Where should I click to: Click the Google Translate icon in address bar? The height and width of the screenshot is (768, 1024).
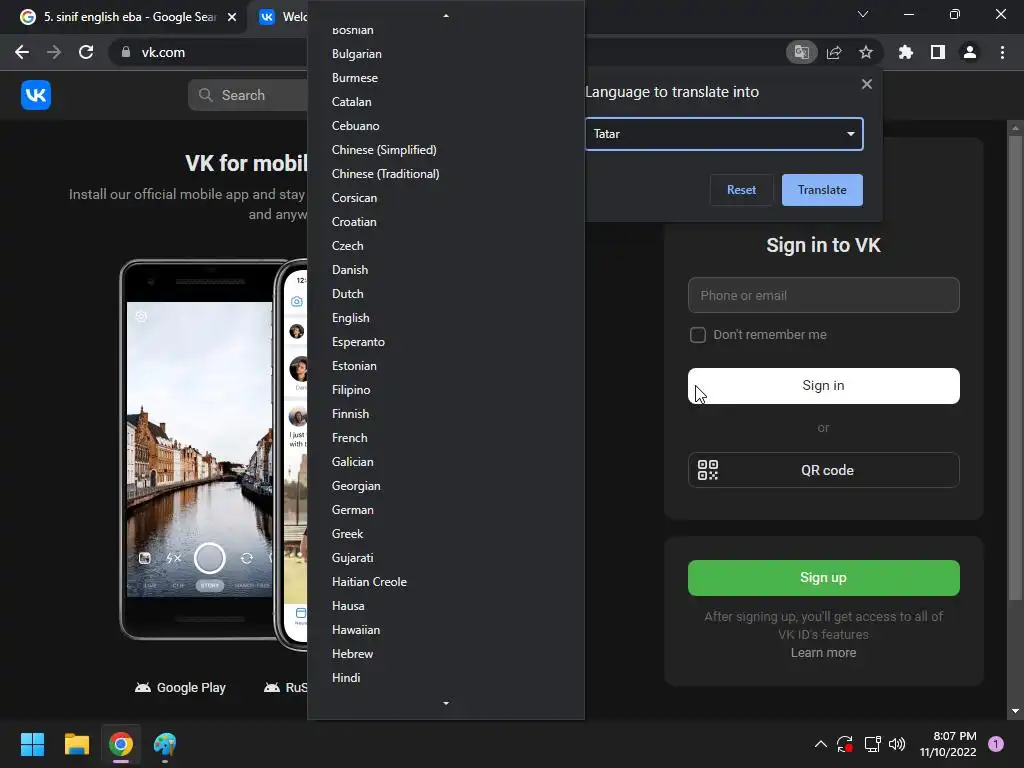[x=801, y=52]
